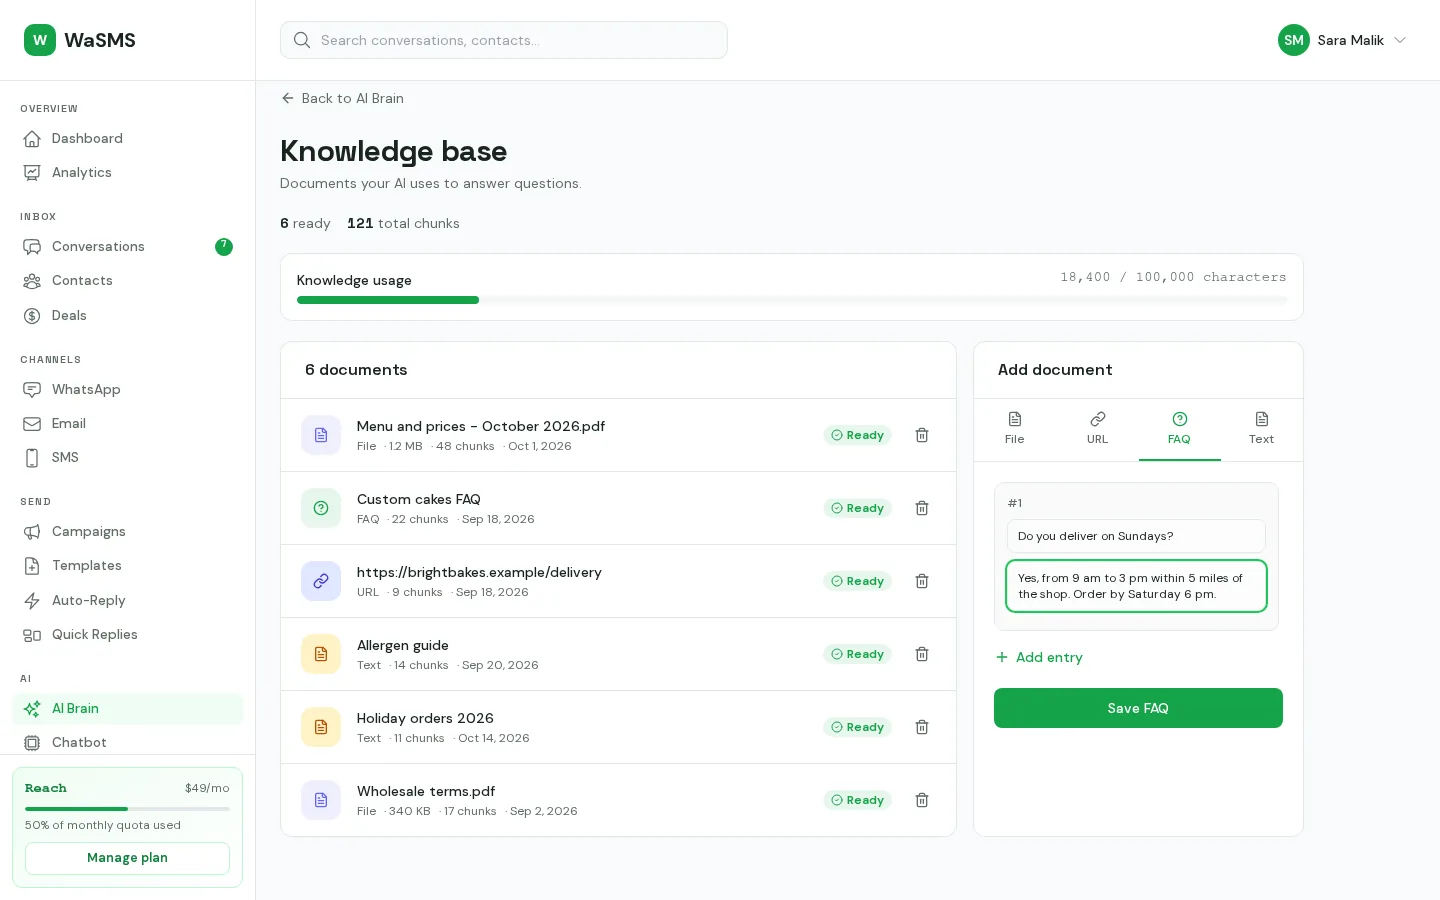
Task: Switch to the Text tab
Action: (x=1262, y=429)
